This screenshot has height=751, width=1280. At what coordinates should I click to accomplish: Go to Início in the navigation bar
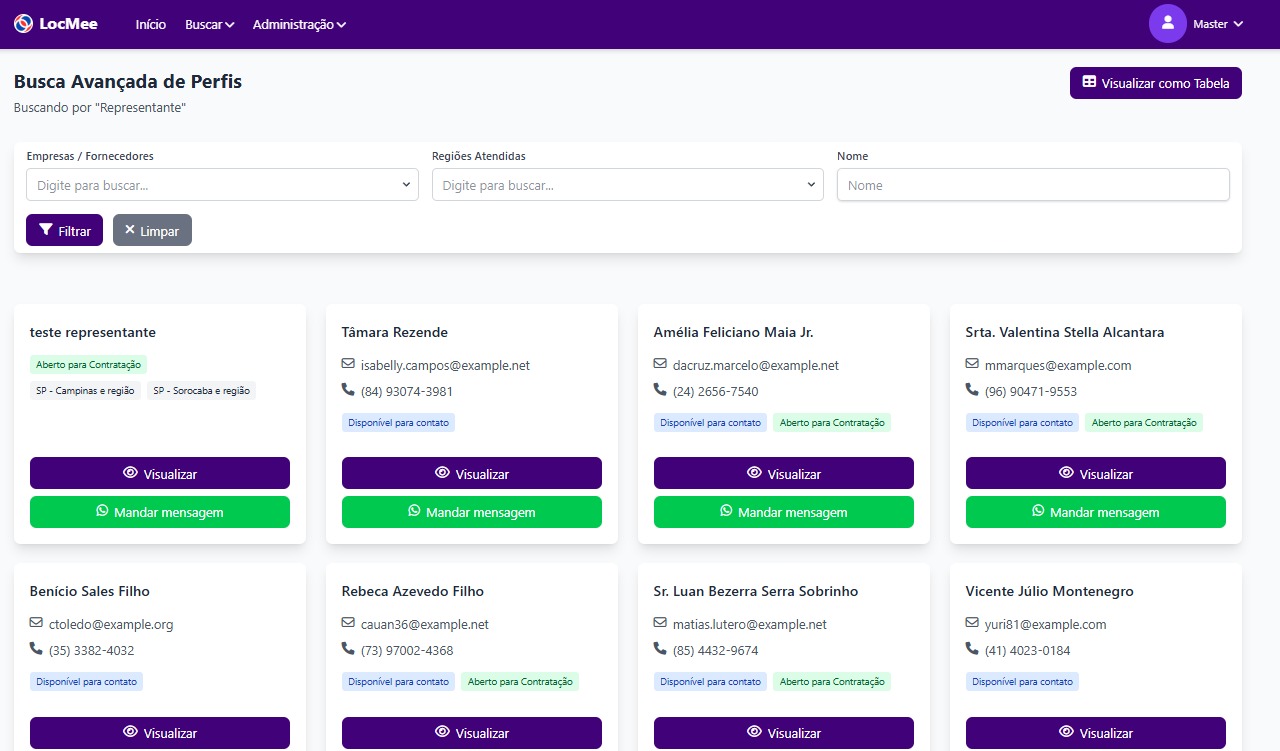click(151, 24)
